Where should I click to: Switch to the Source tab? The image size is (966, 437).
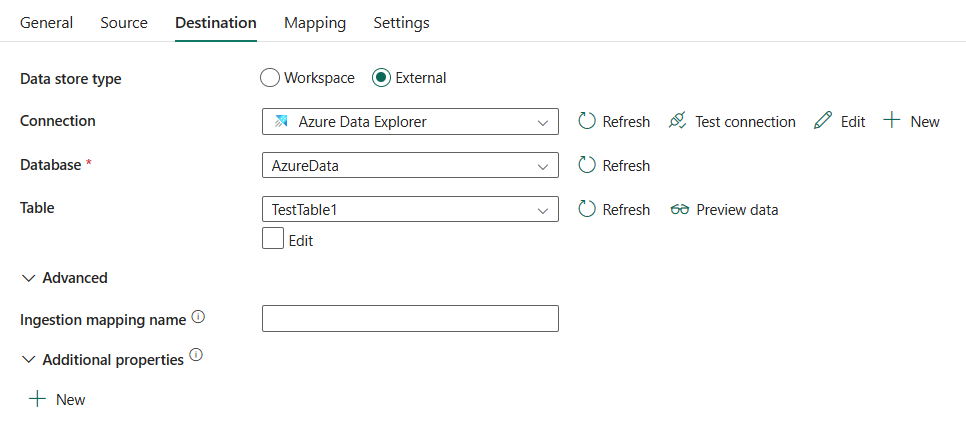click(x=124, y=23)
